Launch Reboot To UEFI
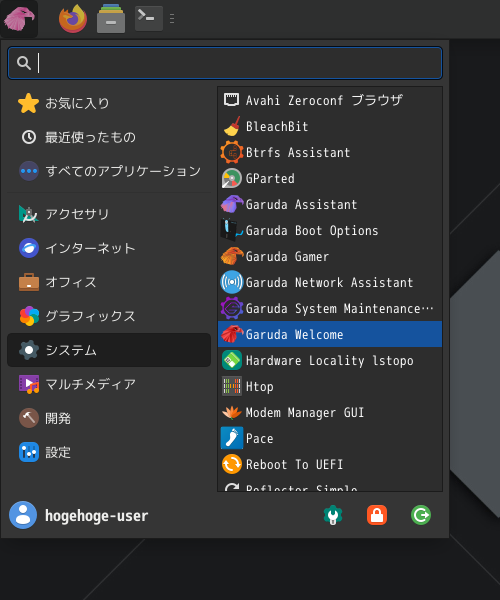500x600 pixels. 330,465
